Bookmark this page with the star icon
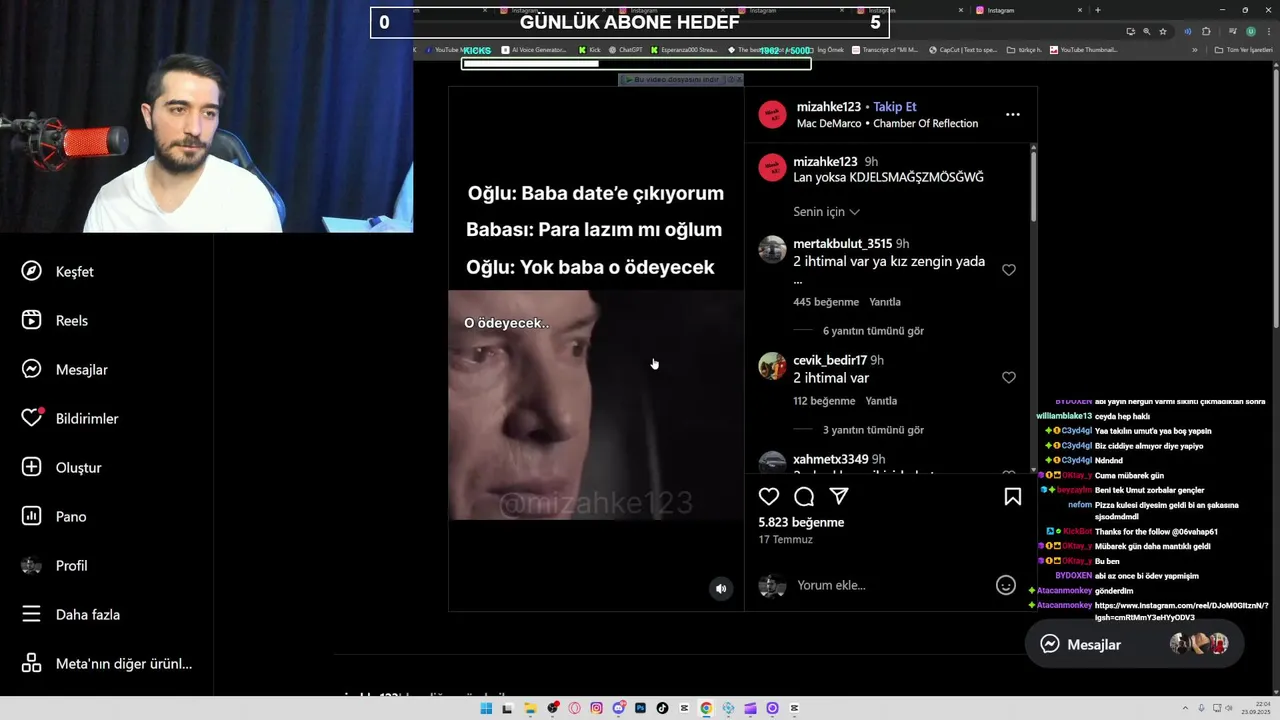Screen dimensions: 1280x720 point(1162,31)
